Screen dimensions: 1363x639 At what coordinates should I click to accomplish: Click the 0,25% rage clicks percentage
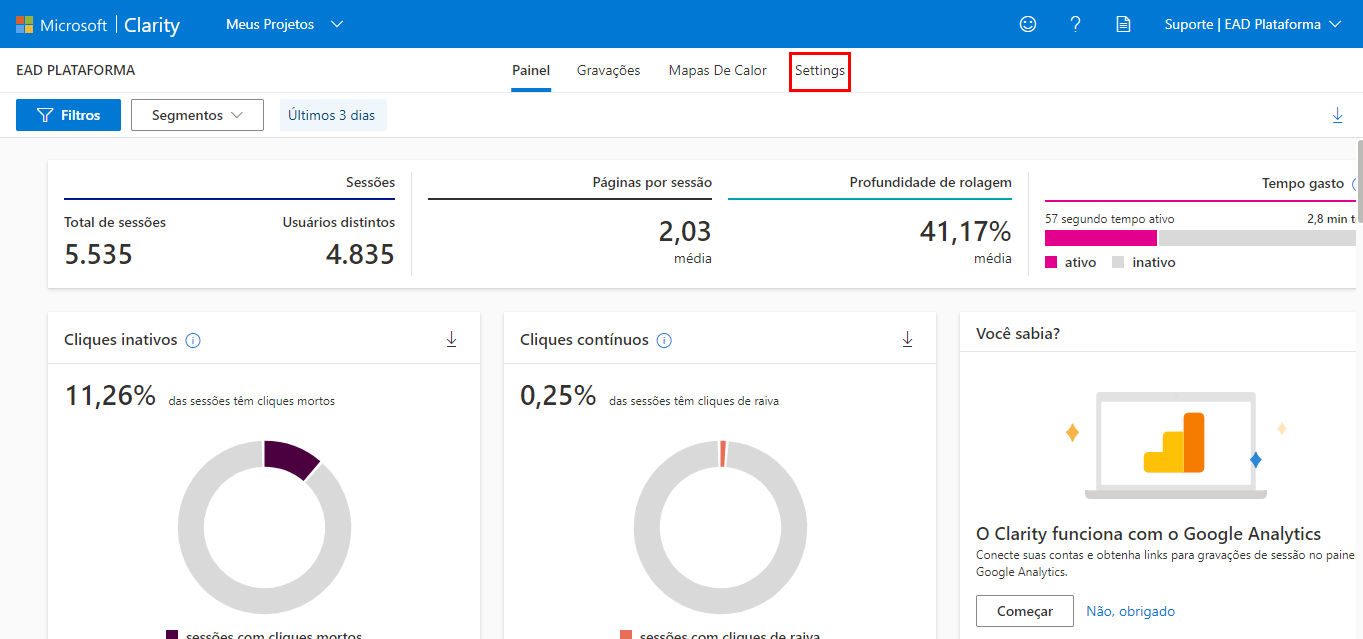coord(558,396)
